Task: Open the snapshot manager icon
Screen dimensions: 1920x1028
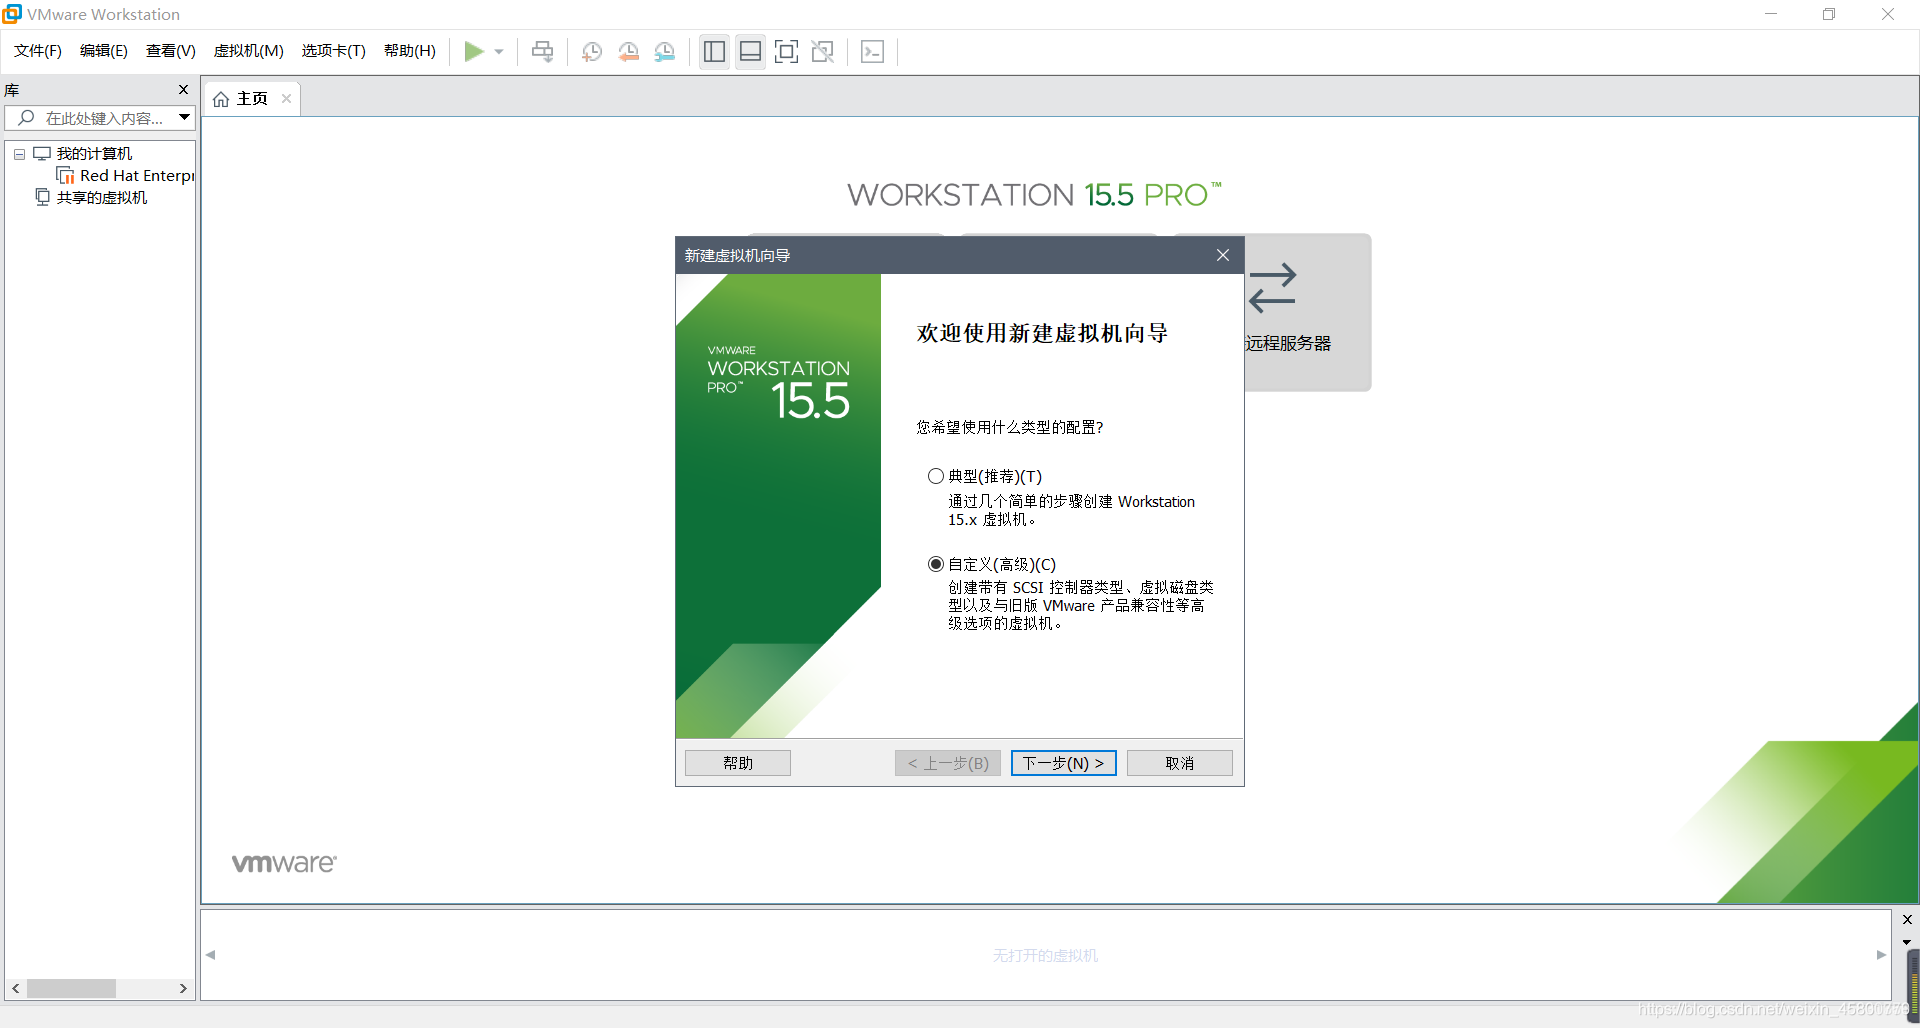Action: click(665, 51)
